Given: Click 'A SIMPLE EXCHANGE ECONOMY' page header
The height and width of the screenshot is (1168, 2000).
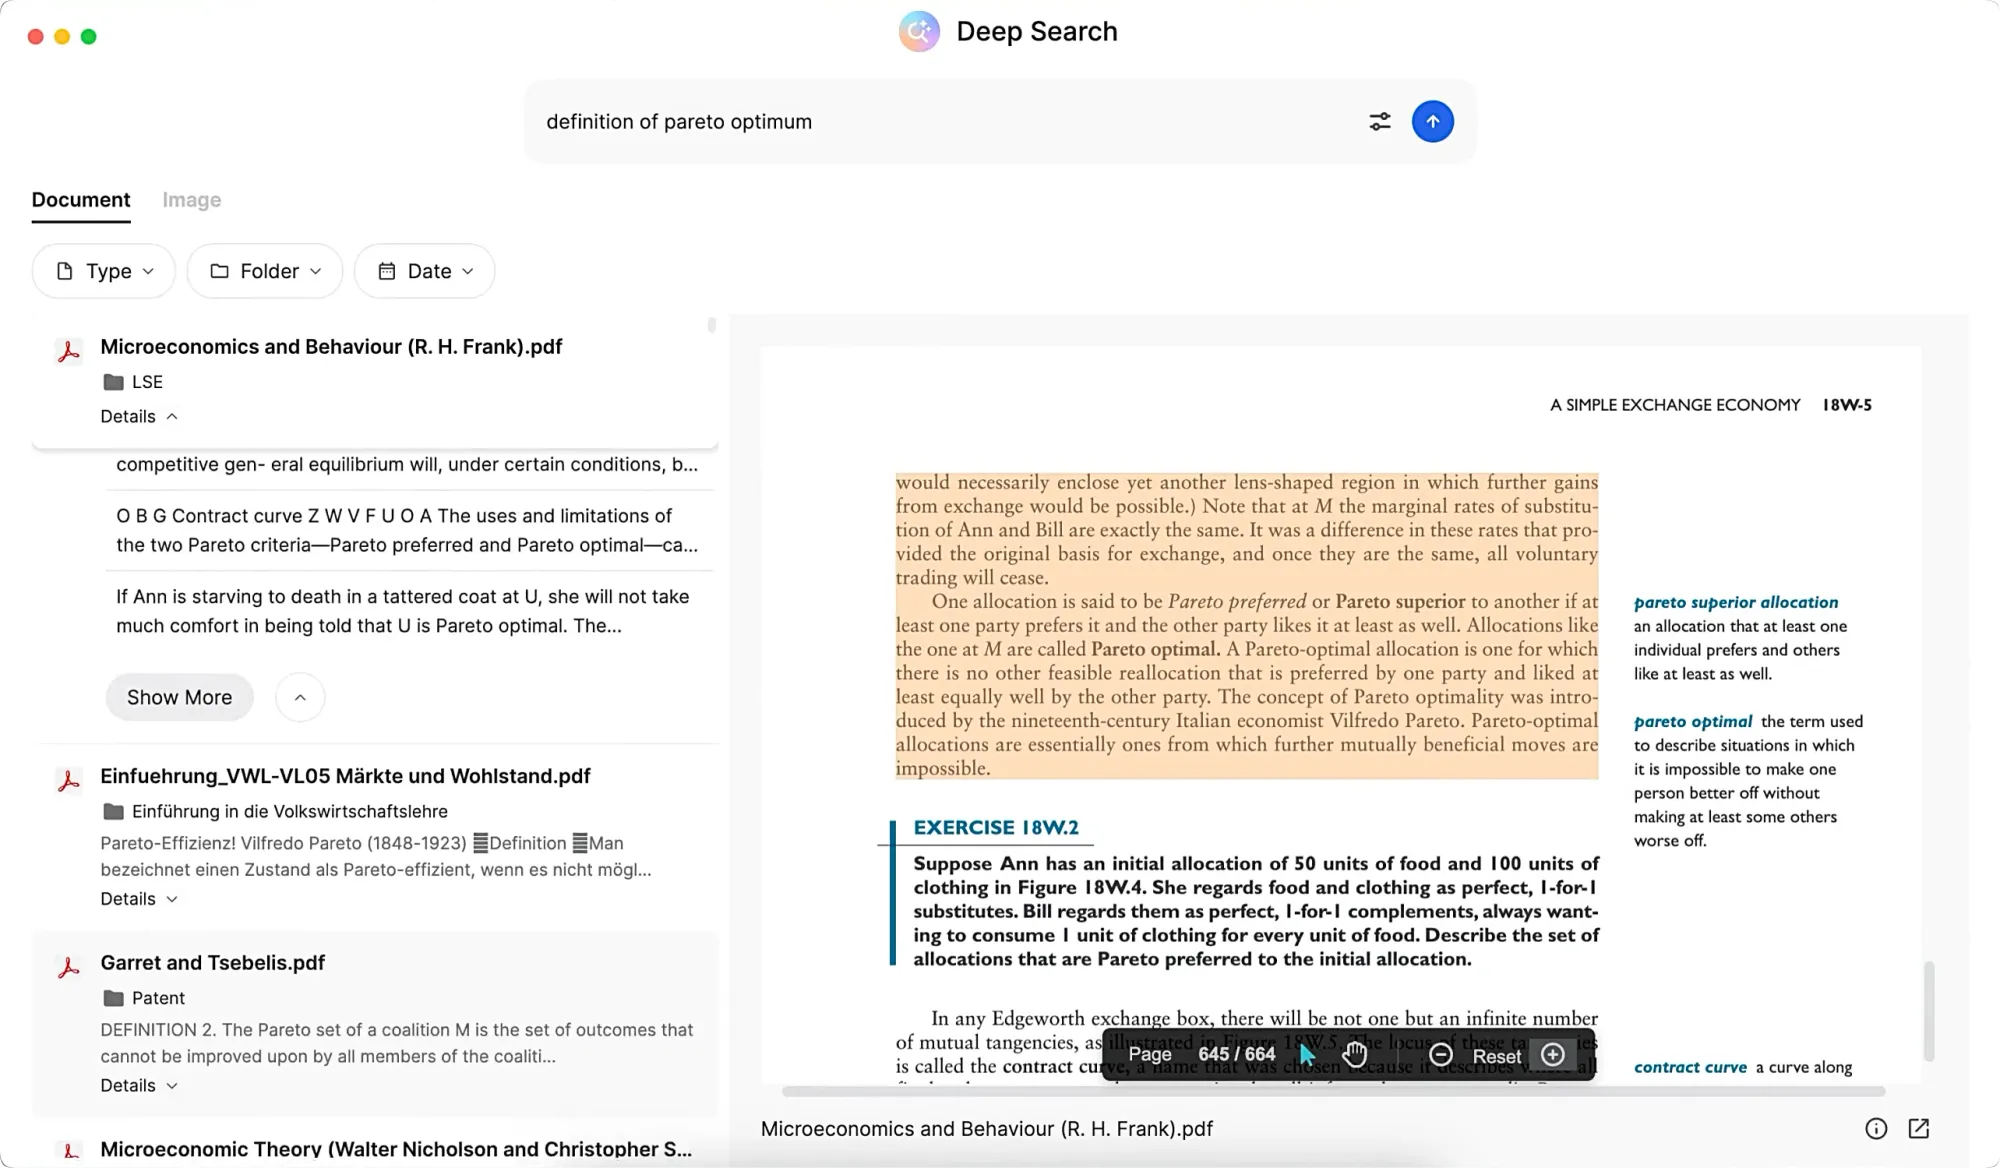Looking at the screenshot, I should tap(1675, 405).
